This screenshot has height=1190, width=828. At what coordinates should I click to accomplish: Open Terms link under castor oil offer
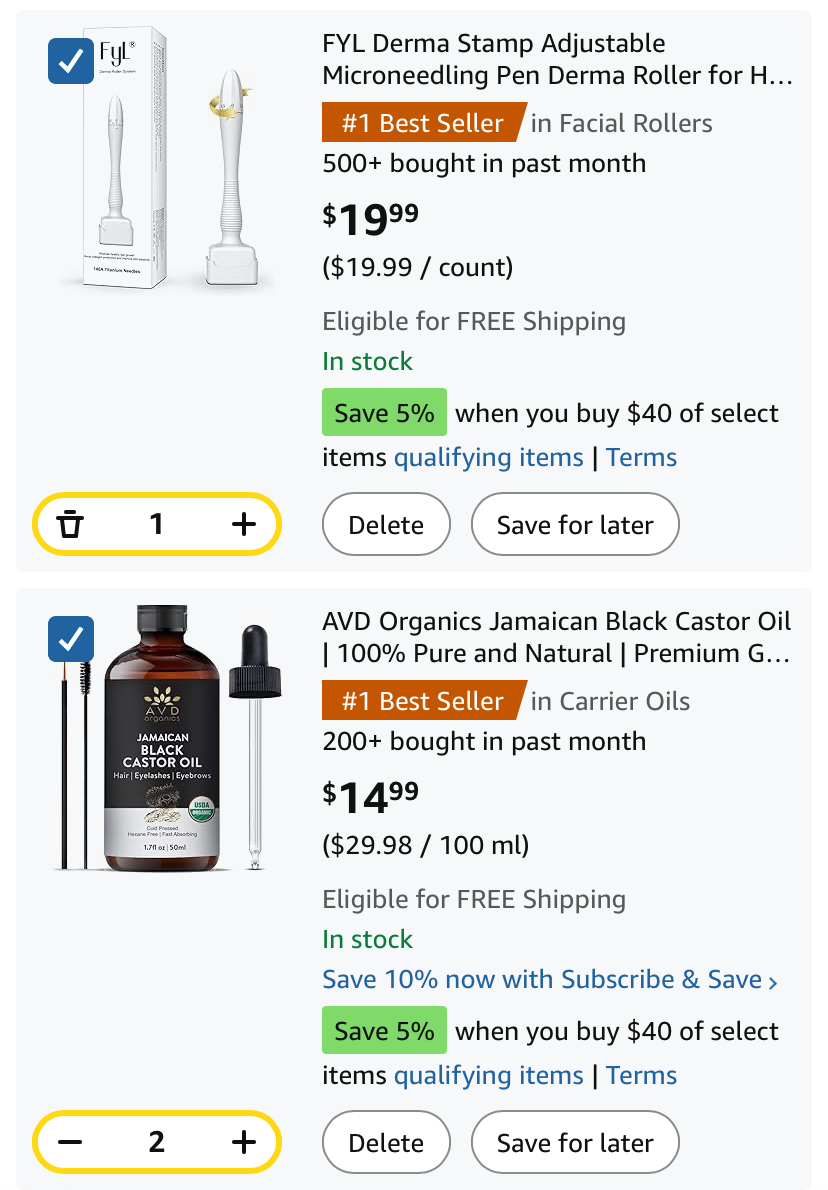(641, 1075)
